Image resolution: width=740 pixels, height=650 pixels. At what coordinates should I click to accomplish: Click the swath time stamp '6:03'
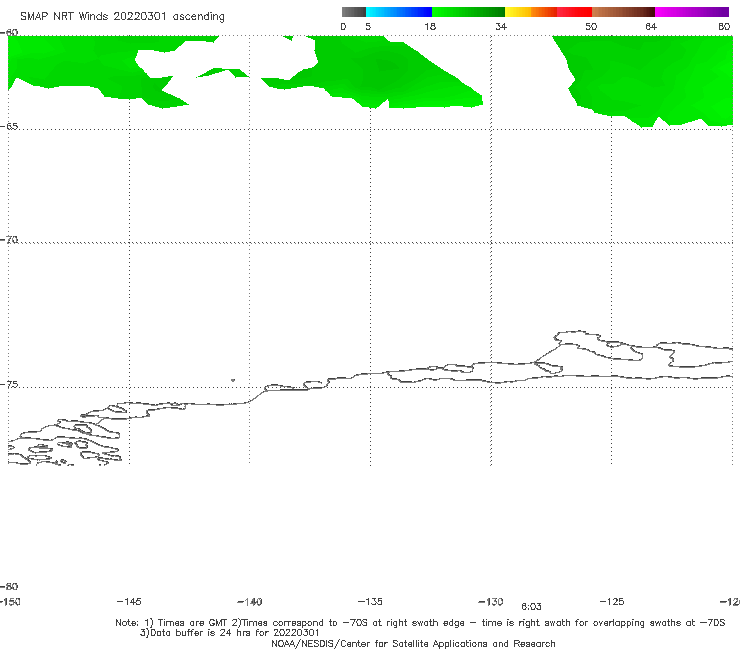(531, 607)
